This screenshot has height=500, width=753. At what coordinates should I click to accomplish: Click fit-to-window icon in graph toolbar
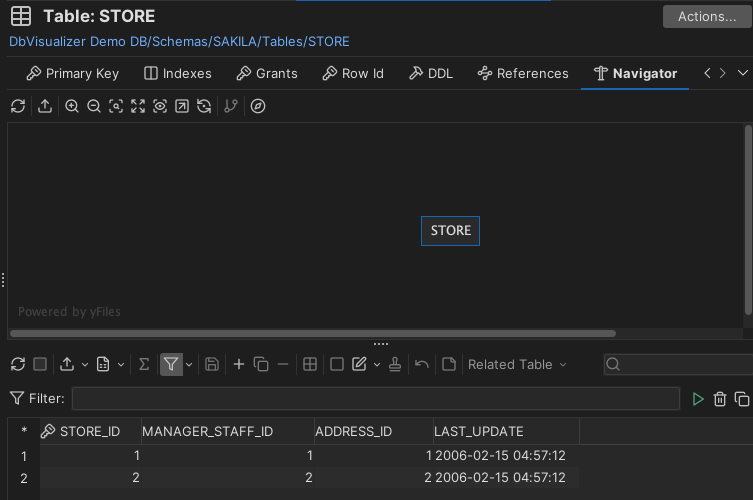point(138,106)
